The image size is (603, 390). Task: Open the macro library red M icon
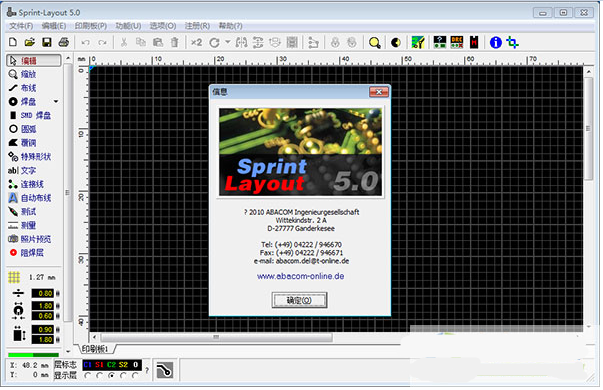474,42
